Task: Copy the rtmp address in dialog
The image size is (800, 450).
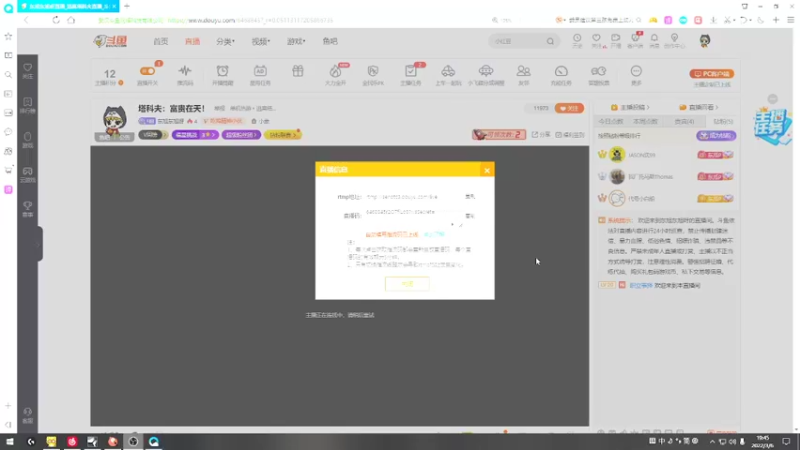Action: [470, 196]
